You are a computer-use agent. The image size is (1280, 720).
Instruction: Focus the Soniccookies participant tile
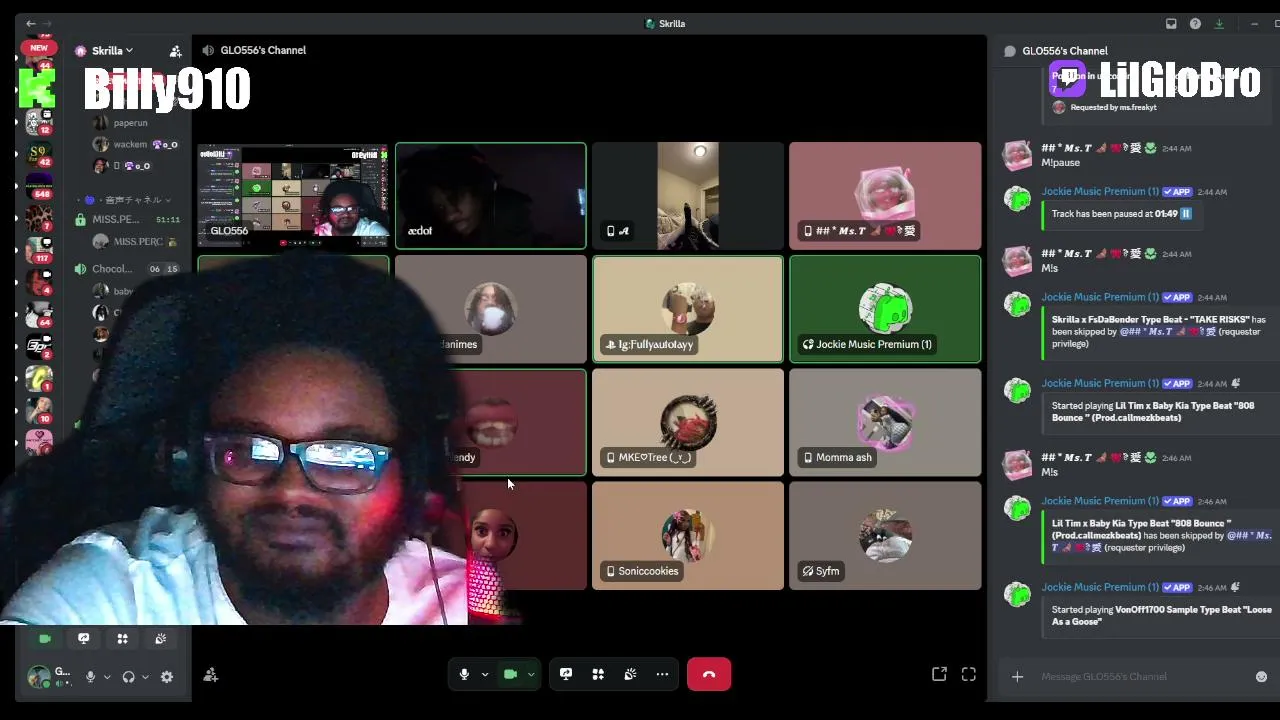(688, 536)
